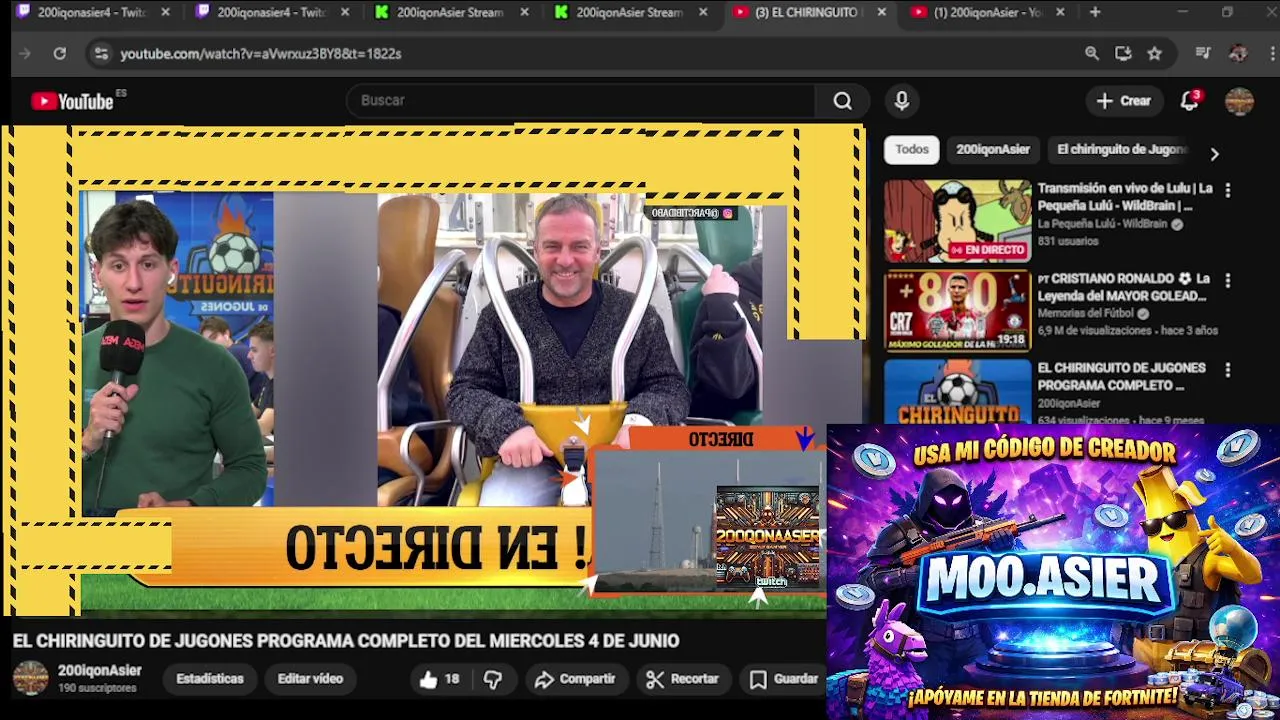Viewport: 1280px width, 720px height.
Task: Select the Todos filter chip
Action: (911, 150)
